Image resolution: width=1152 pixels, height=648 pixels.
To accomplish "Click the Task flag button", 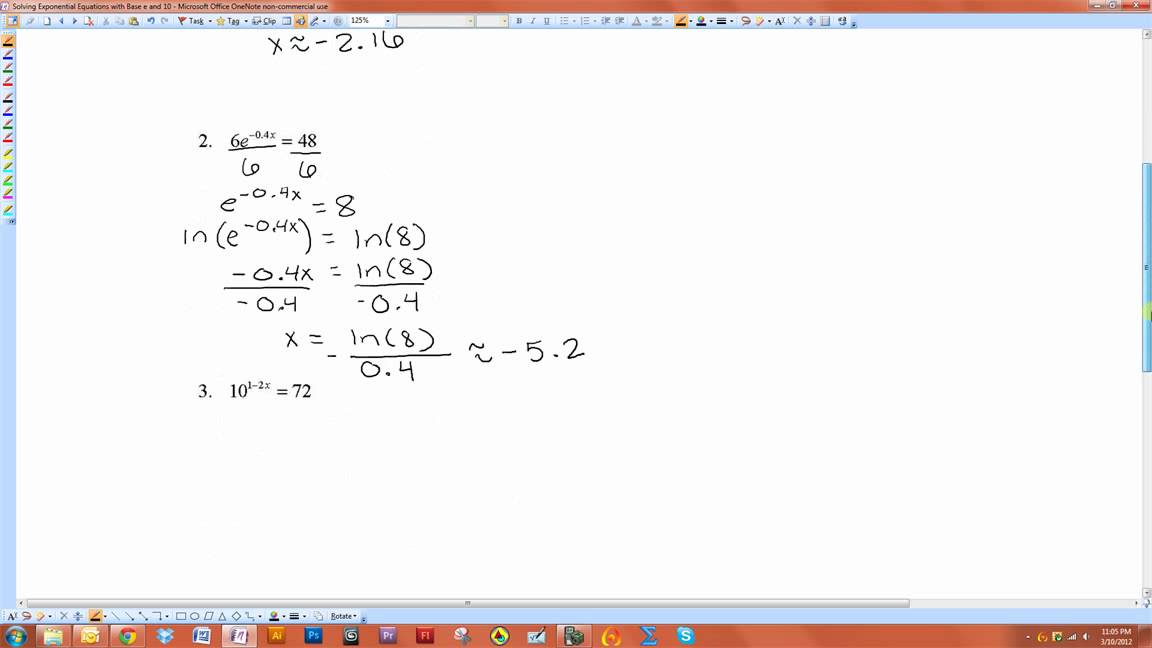I will click(x=191, y=21).
